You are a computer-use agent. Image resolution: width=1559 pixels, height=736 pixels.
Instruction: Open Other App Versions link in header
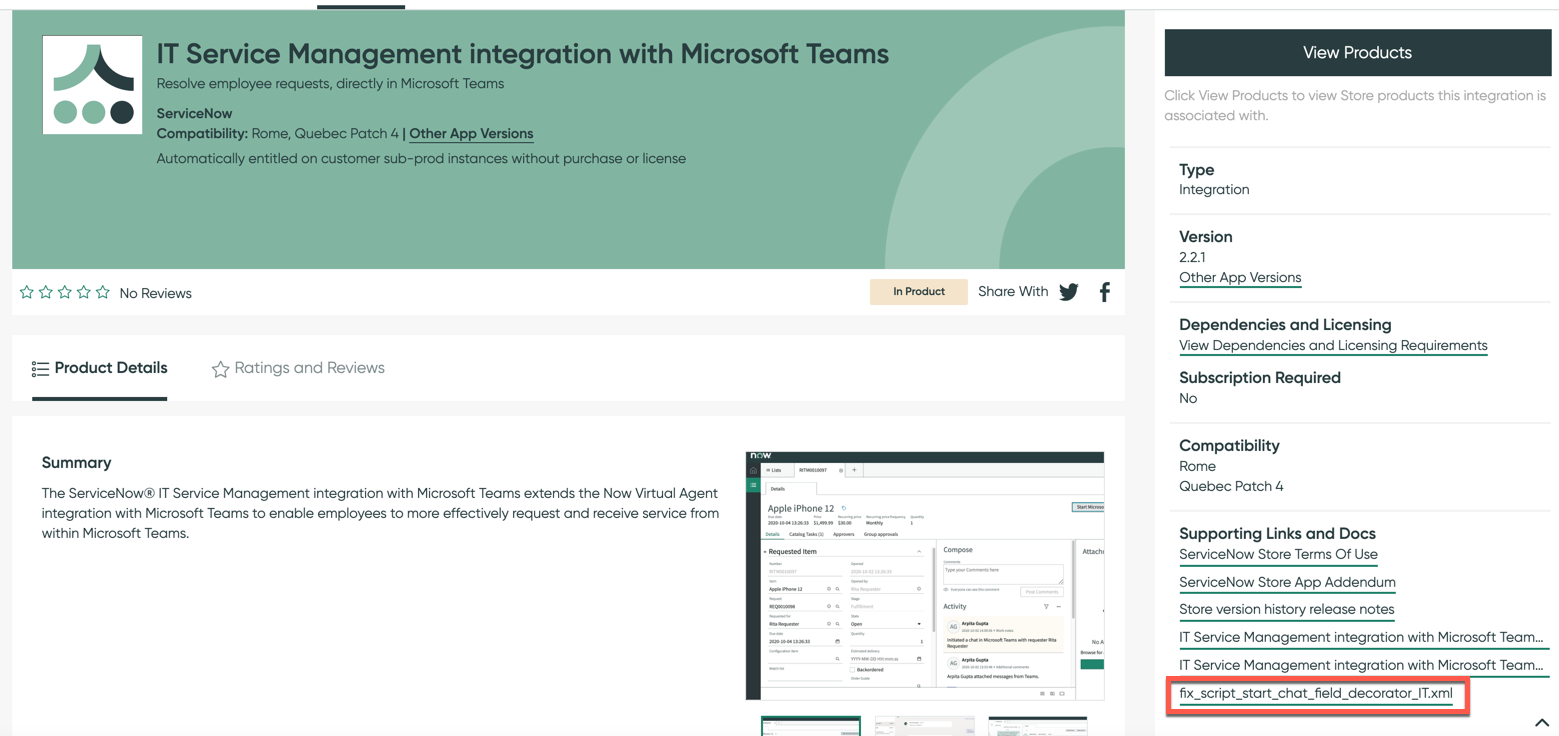[x=471, y=134]
